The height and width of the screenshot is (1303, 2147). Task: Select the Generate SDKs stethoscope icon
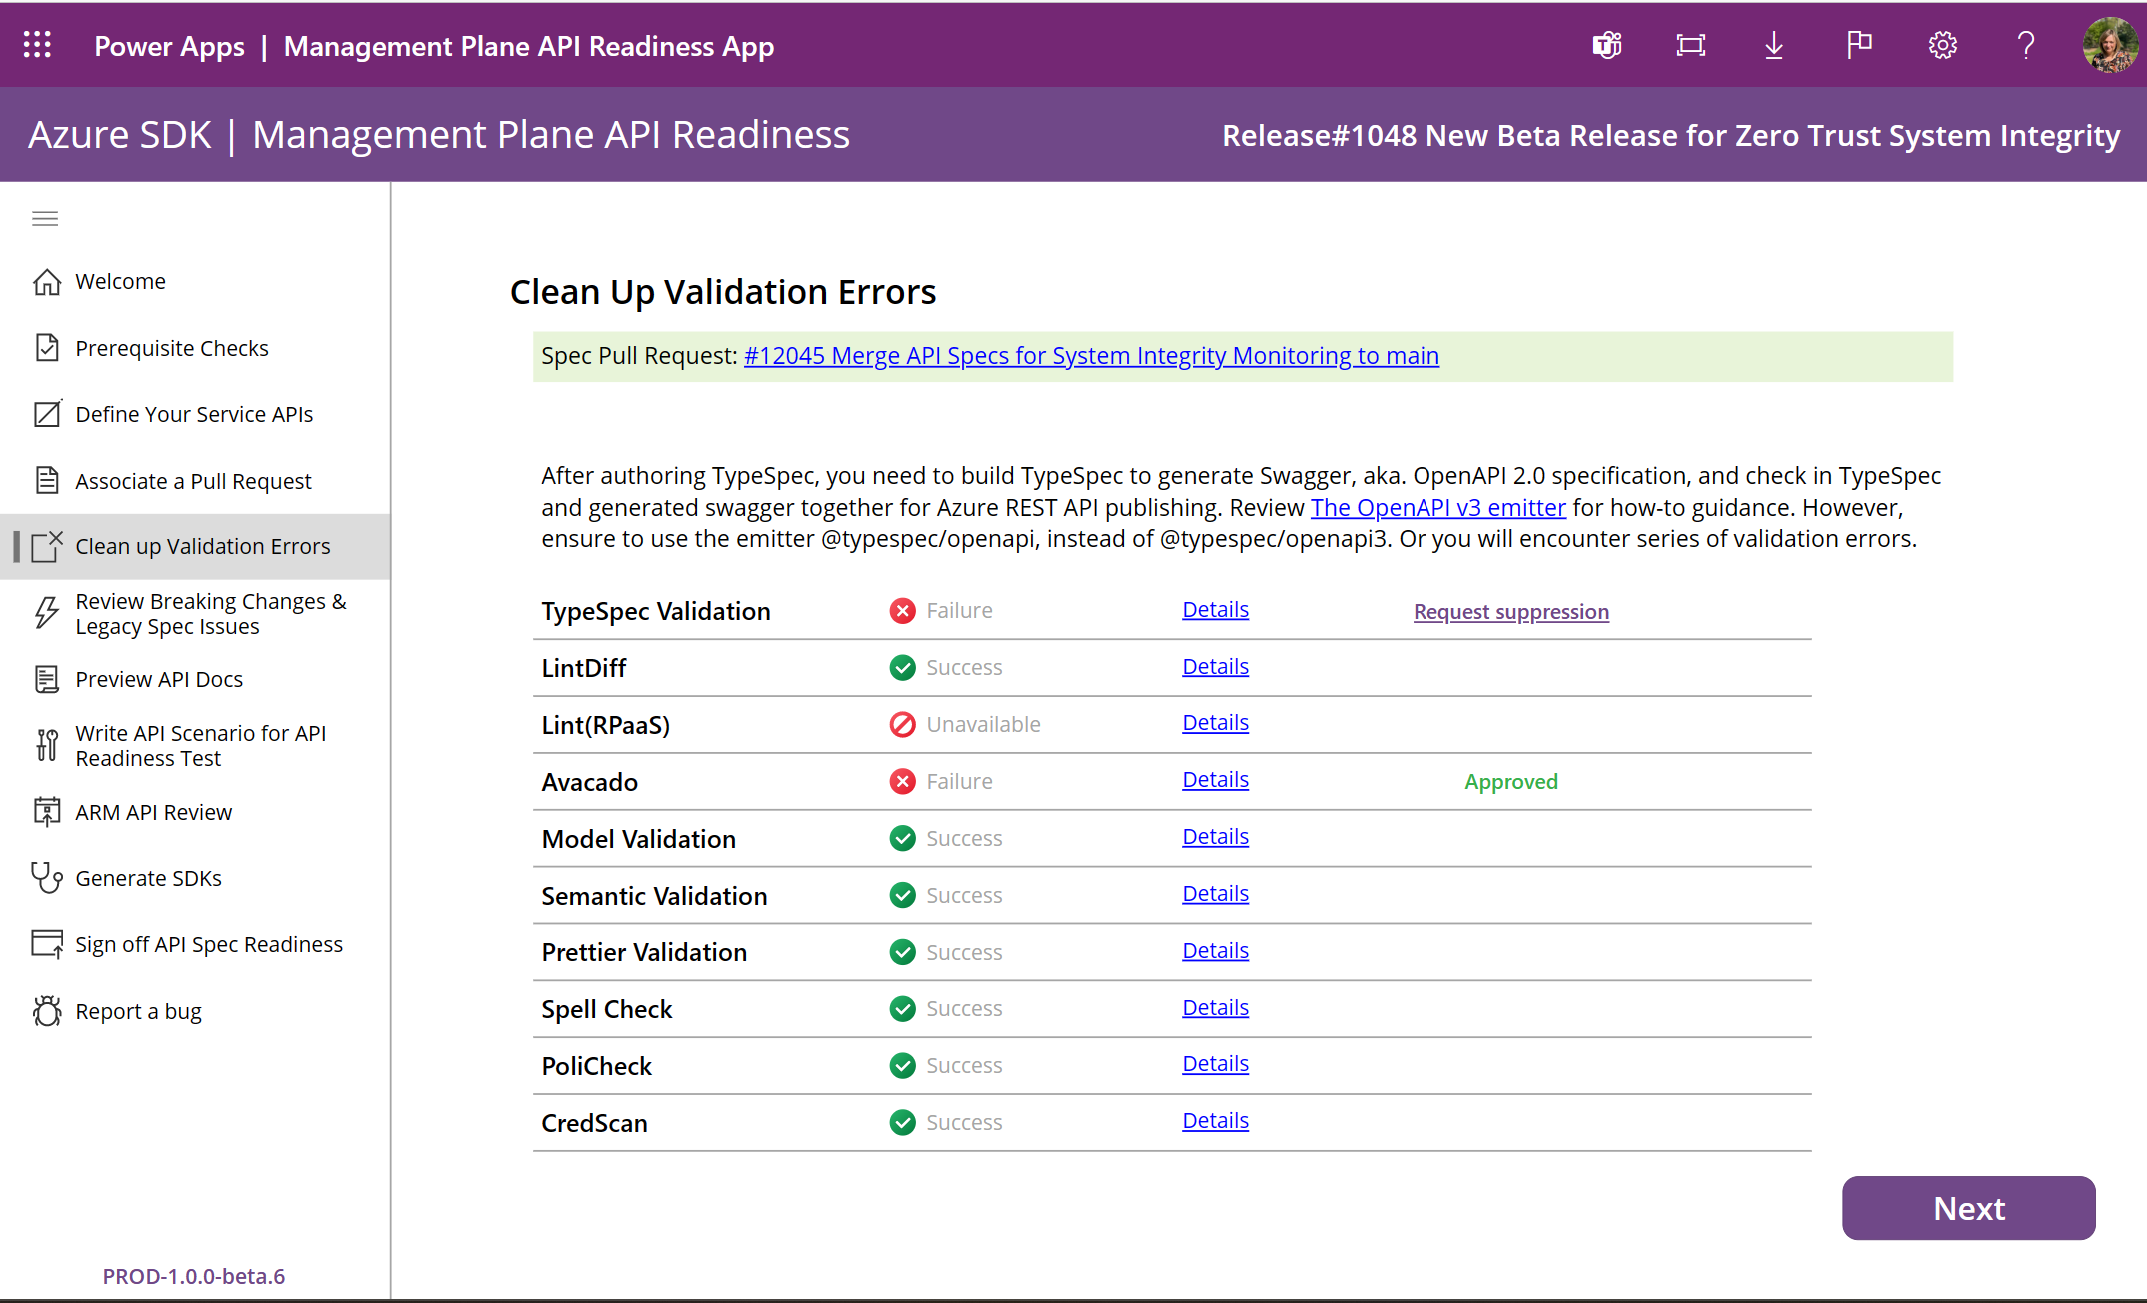click(x=46, y=878)
